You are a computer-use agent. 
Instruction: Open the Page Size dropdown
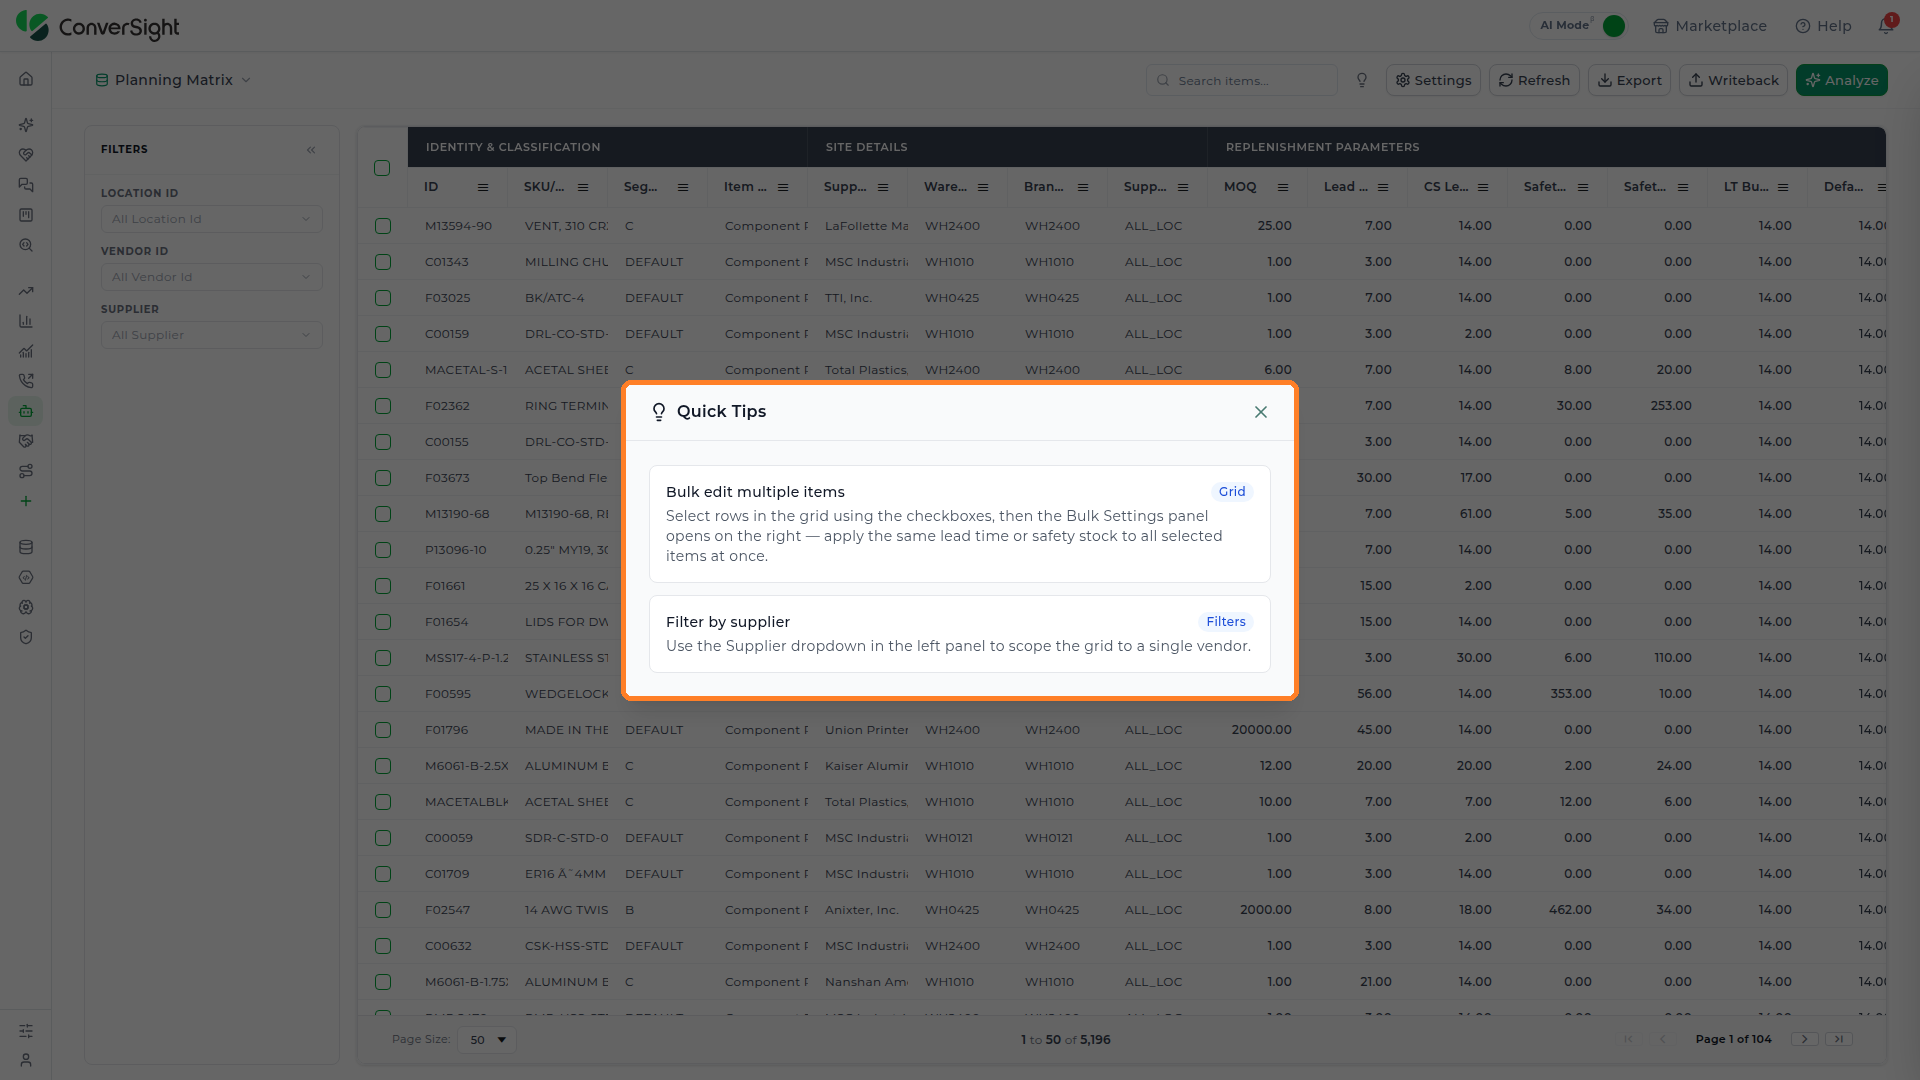coord(487,1040)
